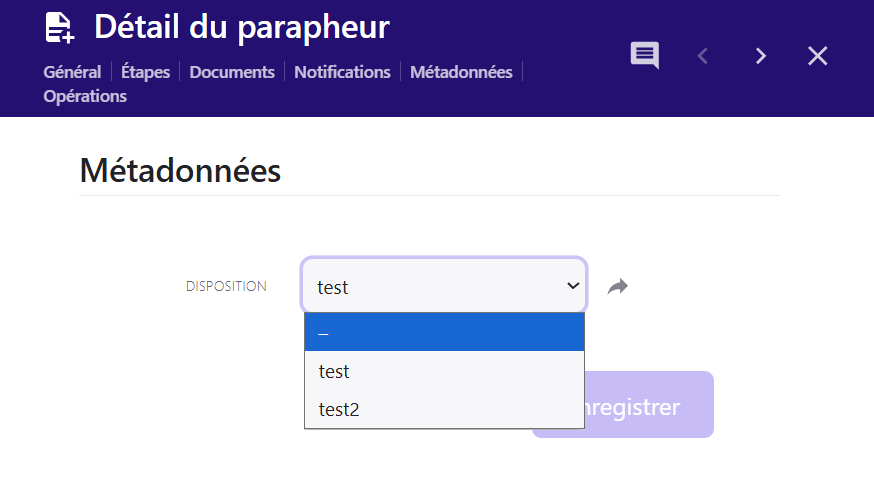Go to next parapheur with right arrow
Viewport: 874px width, 486px height.
click(761, 56)
